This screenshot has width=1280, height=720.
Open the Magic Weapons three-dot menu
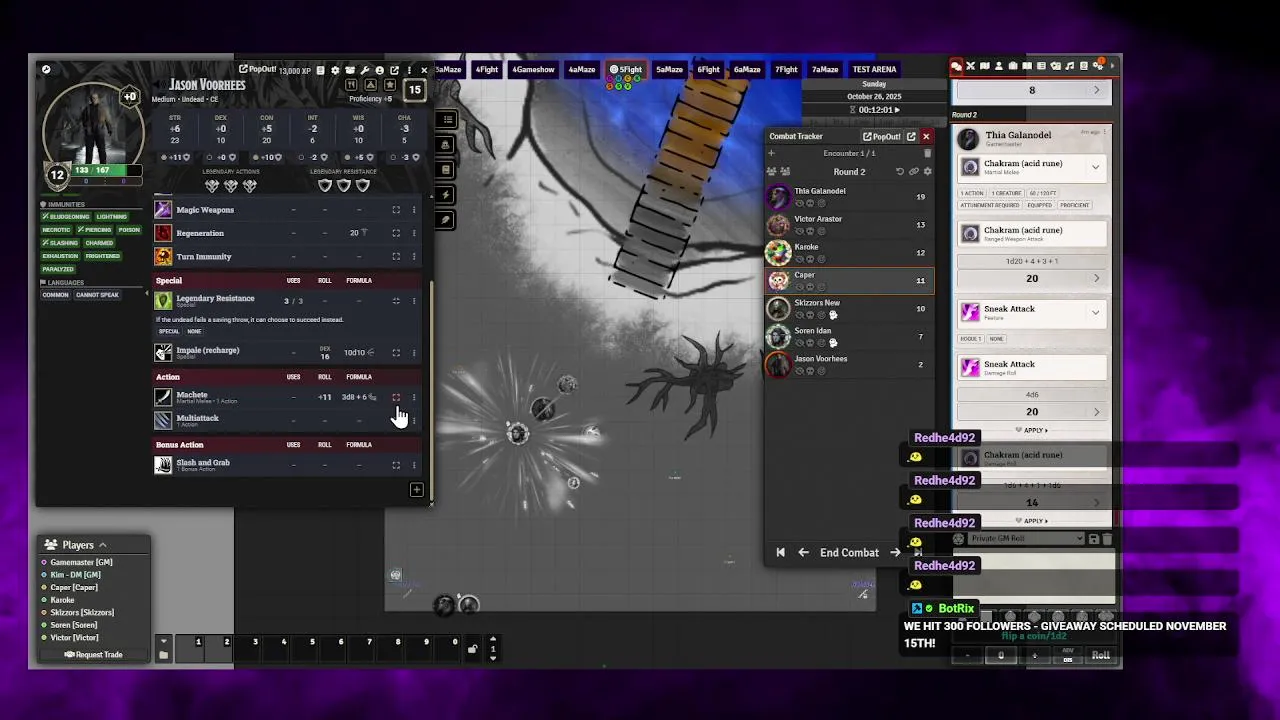pyautogui.click(x=414, y=210)
